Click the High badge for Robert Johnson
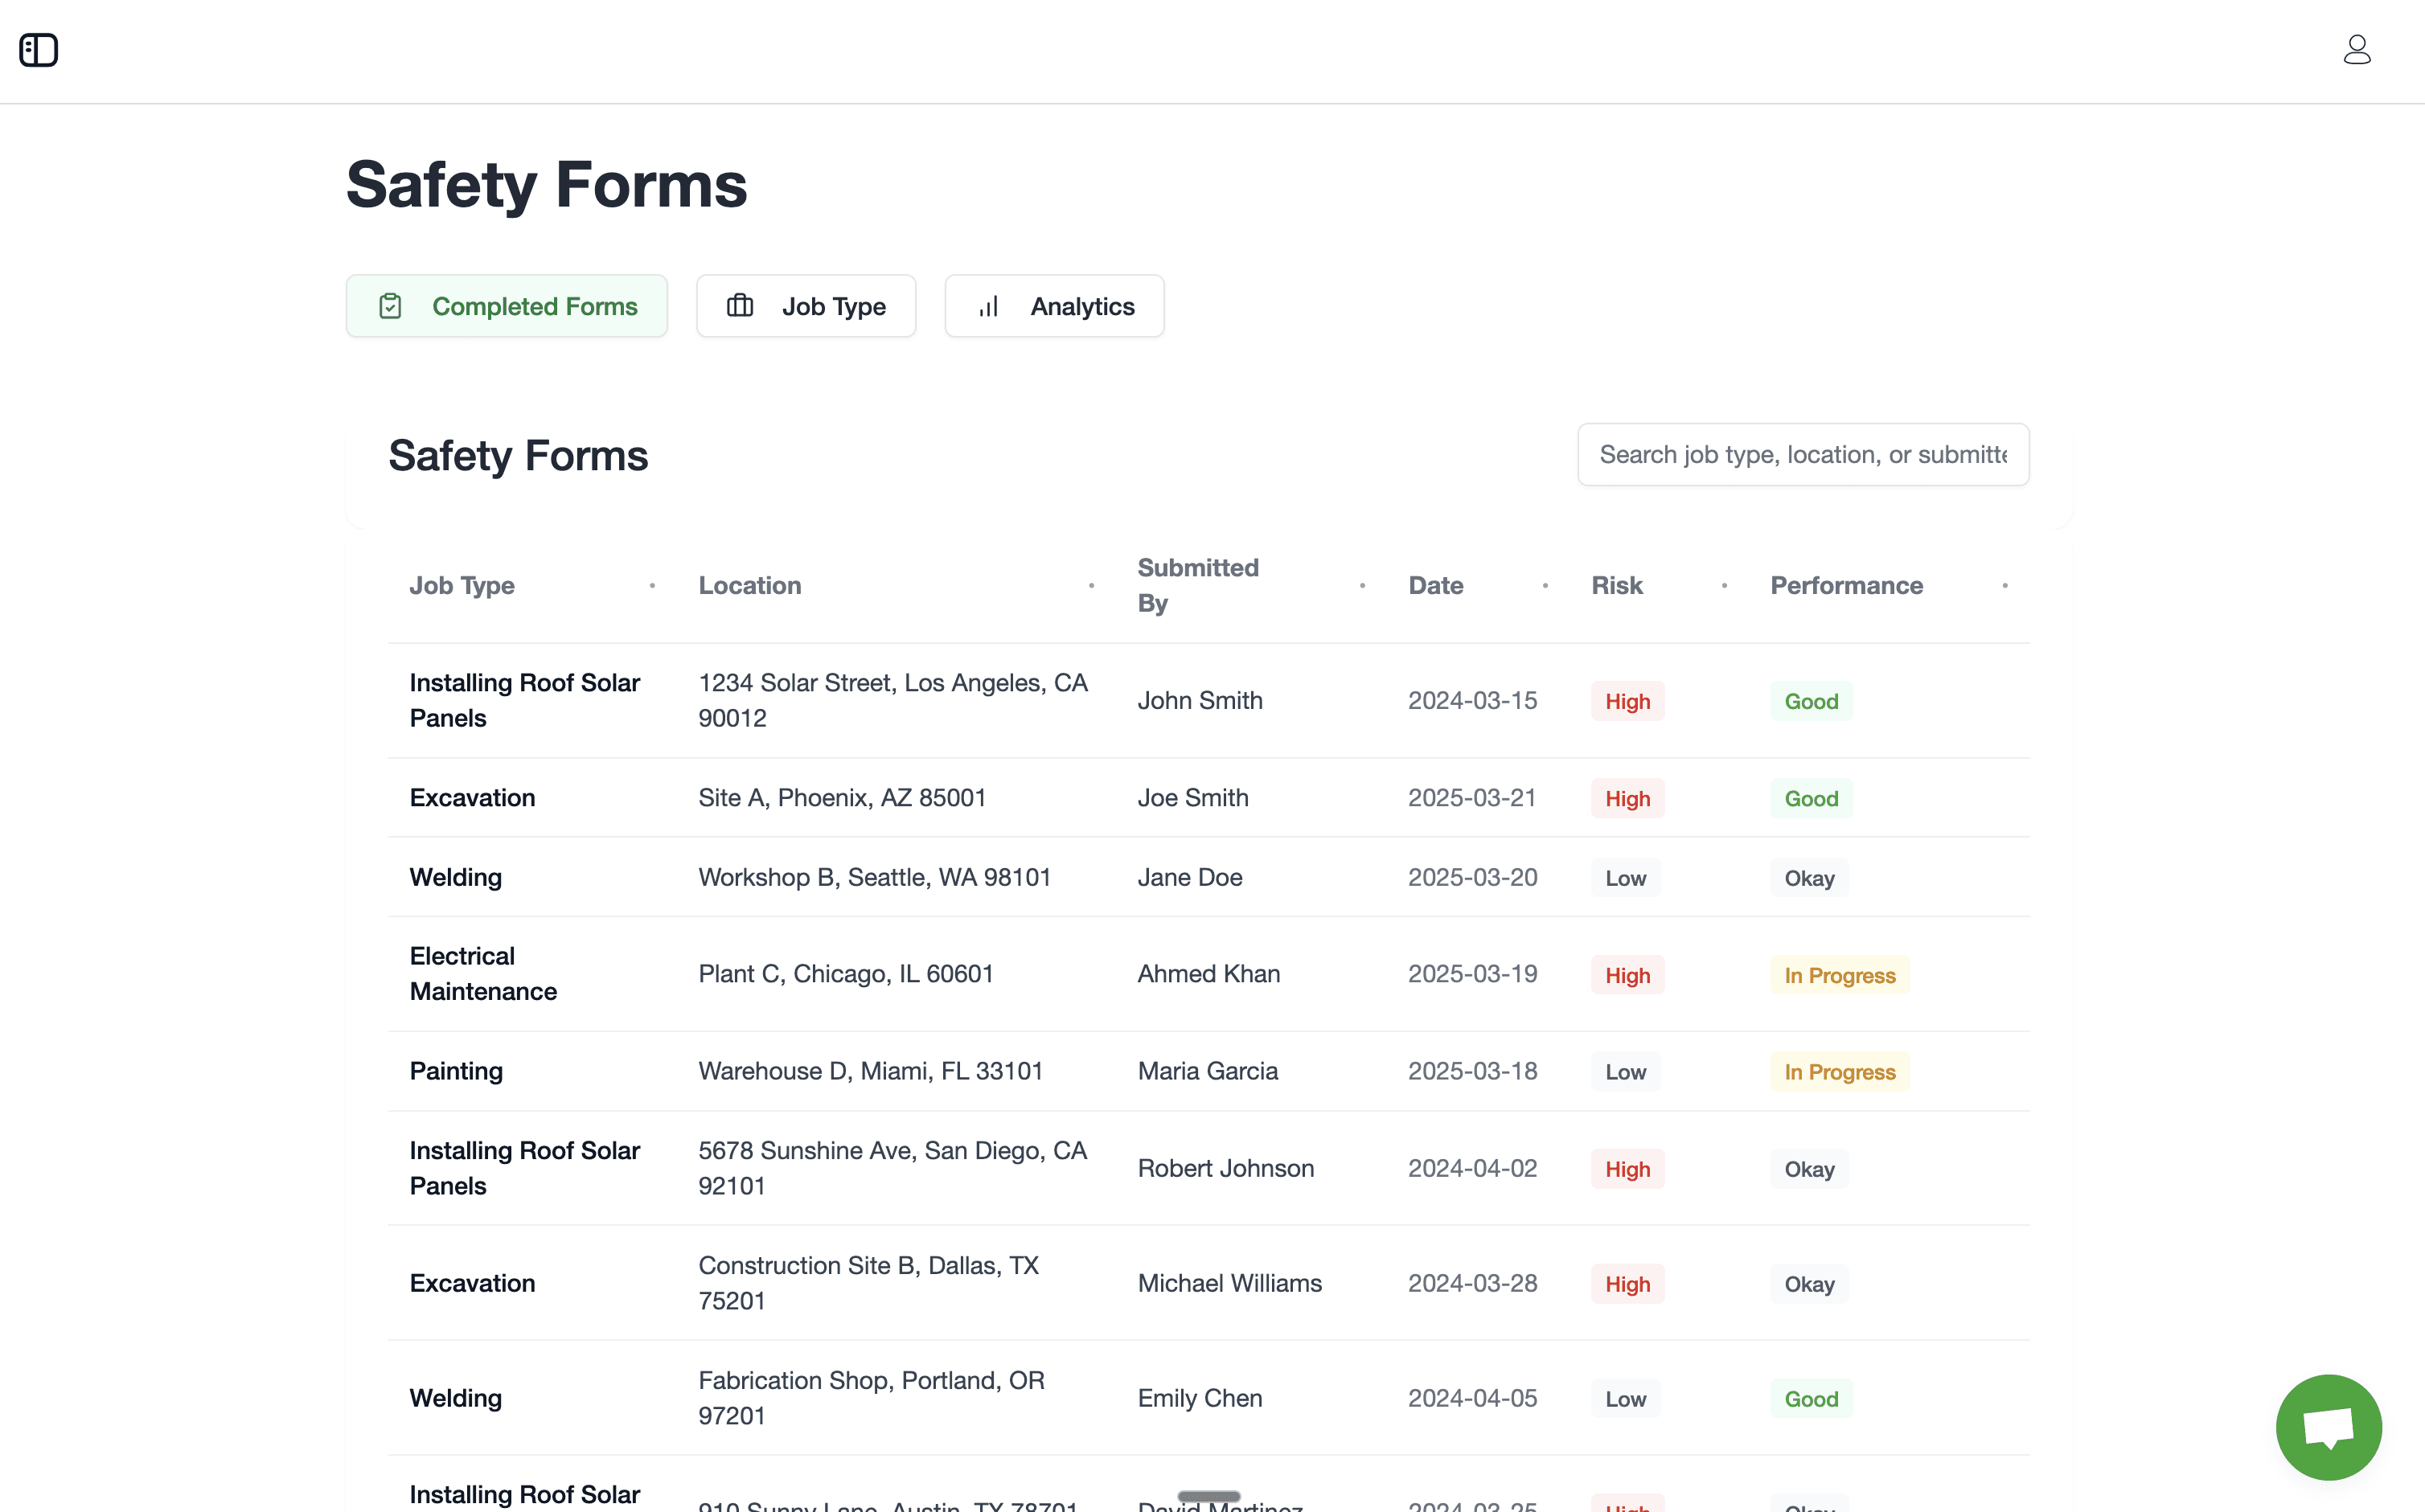This screenshot has width=2425, height=1512. pyautogui.click(x=1627, y=1169)
